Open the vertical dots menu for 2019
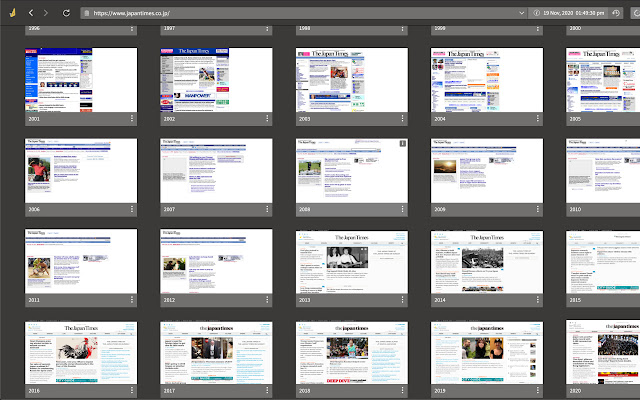Screen dimensions: 640x400 537,390
